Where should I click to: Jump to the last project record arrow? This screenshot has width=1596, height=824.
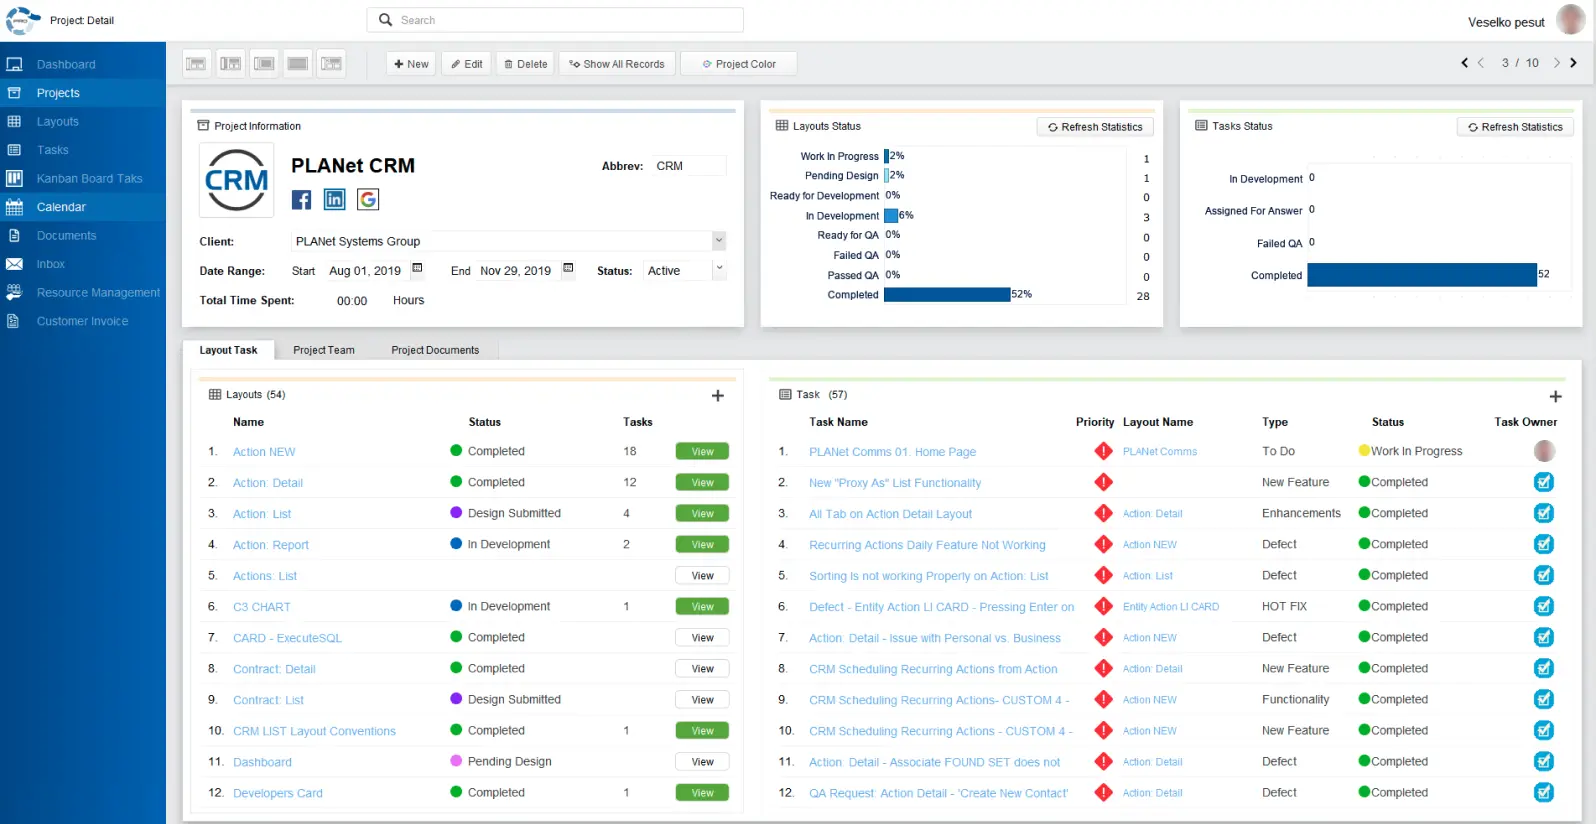tap(1573, 63)
